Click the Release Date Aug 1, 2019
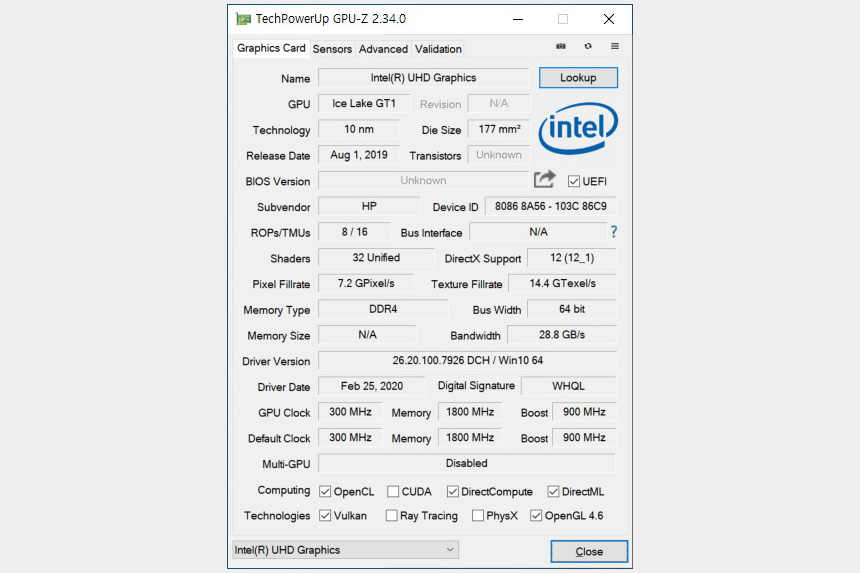 tap(359, 155)
